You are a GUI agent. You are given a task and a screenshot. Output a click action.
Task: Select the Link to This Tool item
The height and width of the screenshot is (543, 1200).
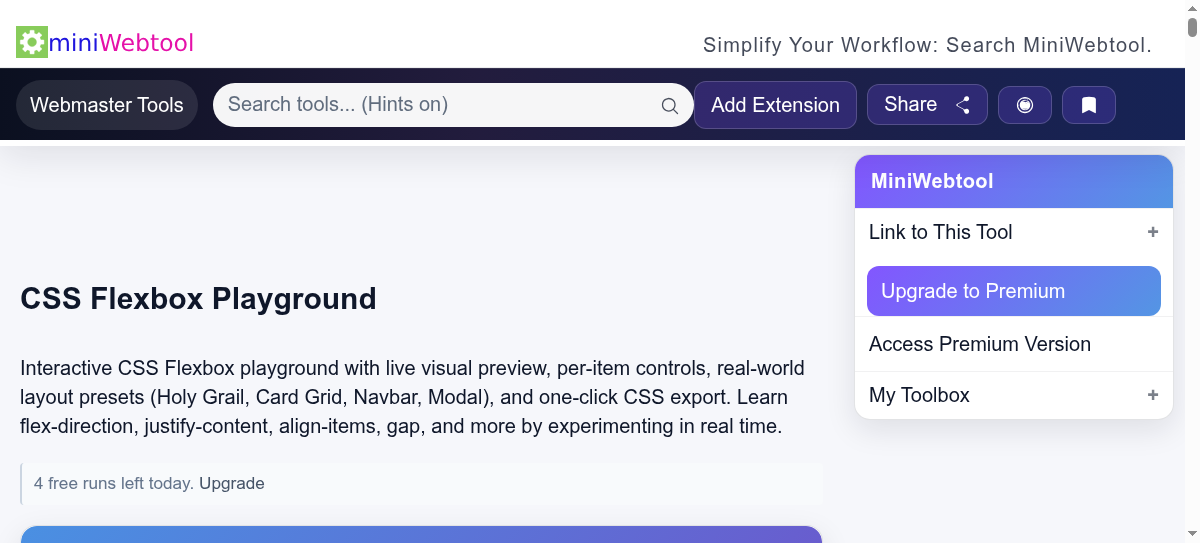click(x=940, y=232)
